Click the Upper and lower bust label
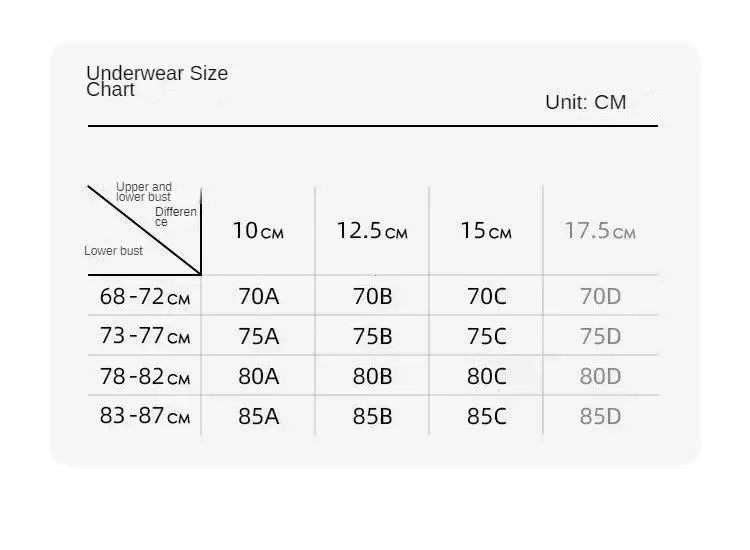The width and height of the screenshot is (750, 550). pyautogui.click(x=143, y=192)
